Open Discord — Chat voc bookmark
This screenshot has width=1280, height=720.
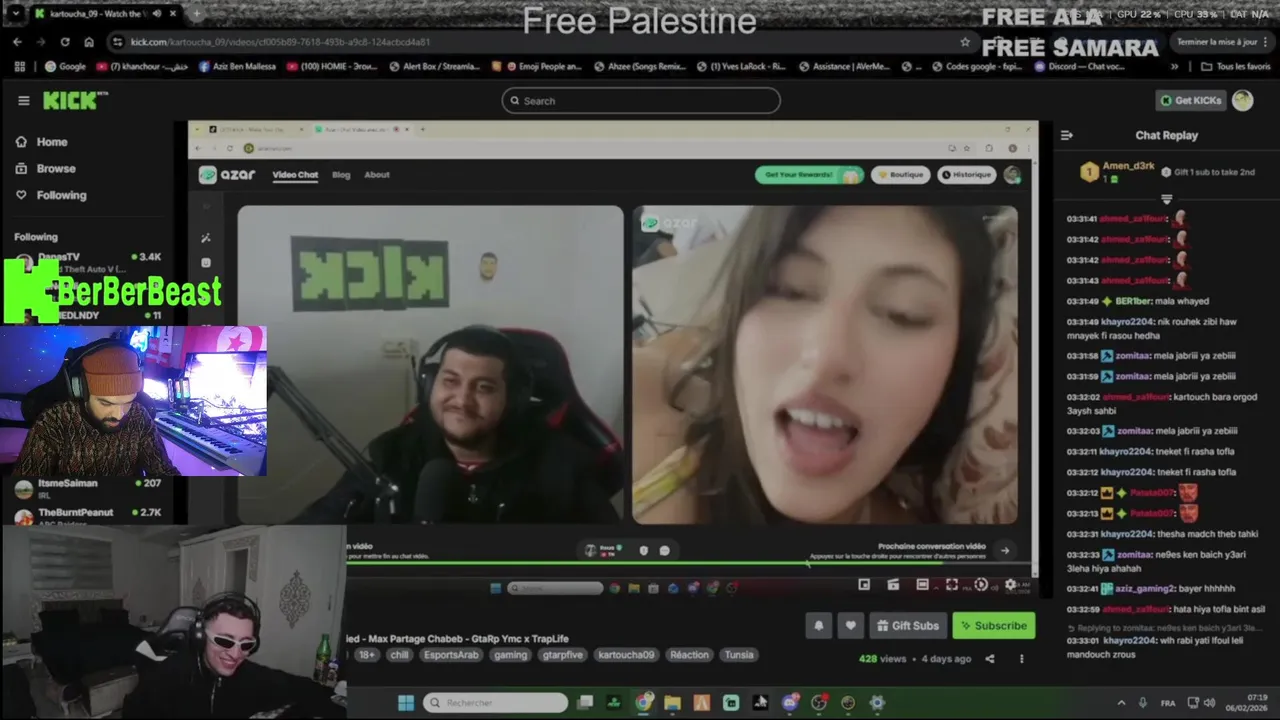tap(1079, 67)
